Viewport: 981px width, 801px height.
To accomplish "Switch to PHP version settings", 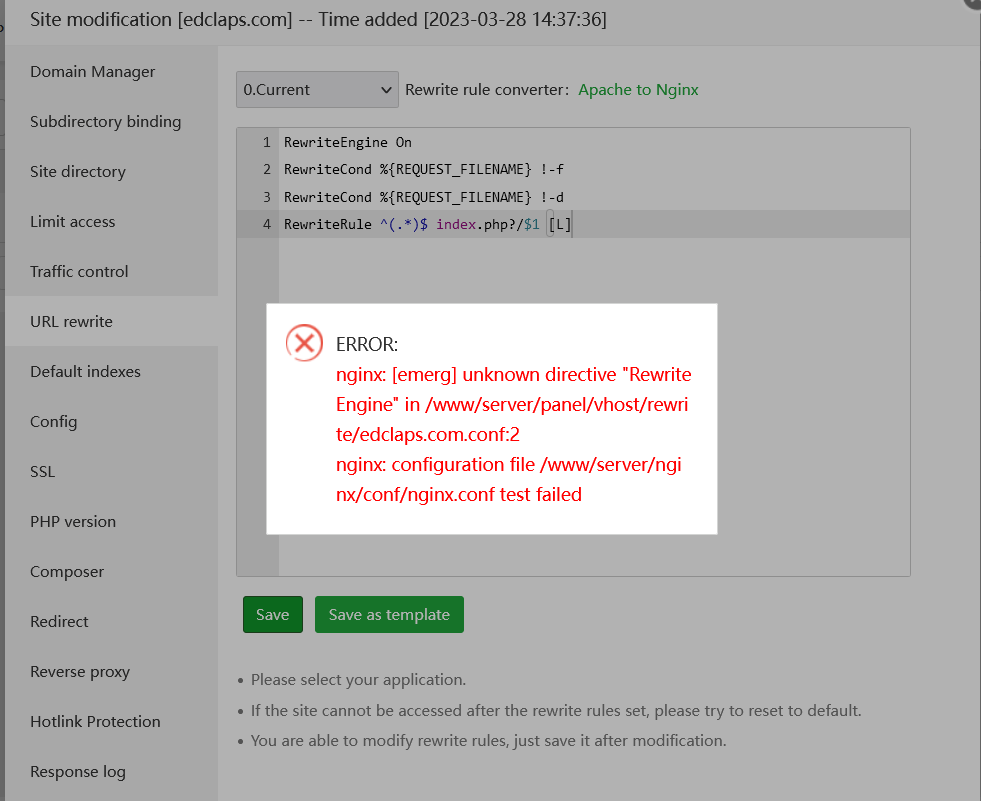I will click(73, 522).
